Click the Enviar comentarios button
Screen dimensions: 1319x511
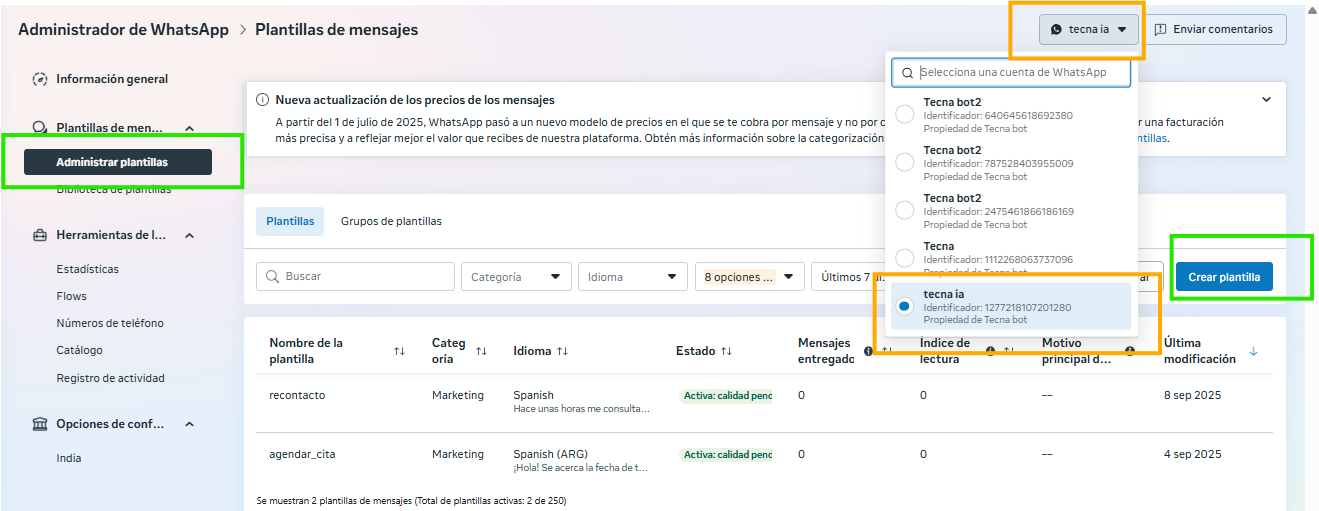1214,29
